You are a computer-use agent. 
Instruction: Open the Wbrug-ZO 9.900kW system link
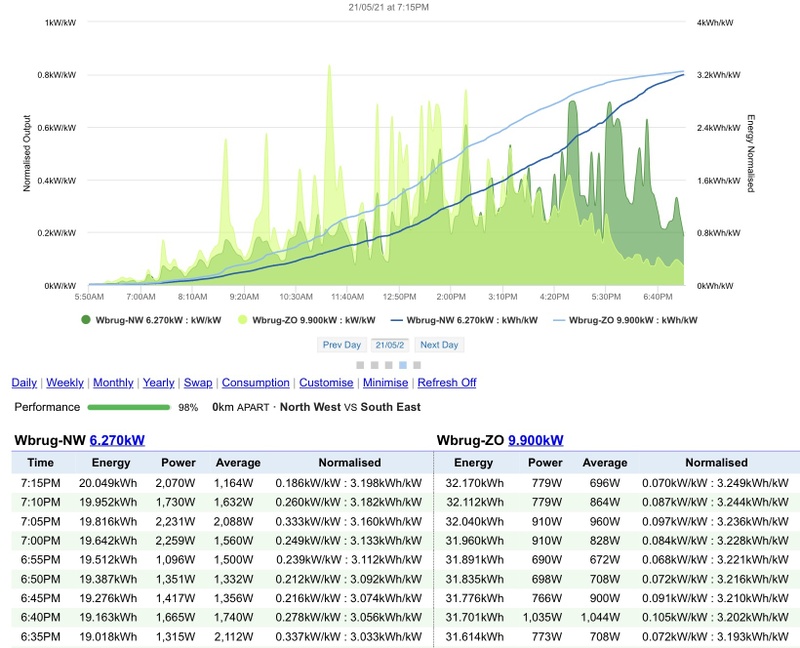[536, 440]
